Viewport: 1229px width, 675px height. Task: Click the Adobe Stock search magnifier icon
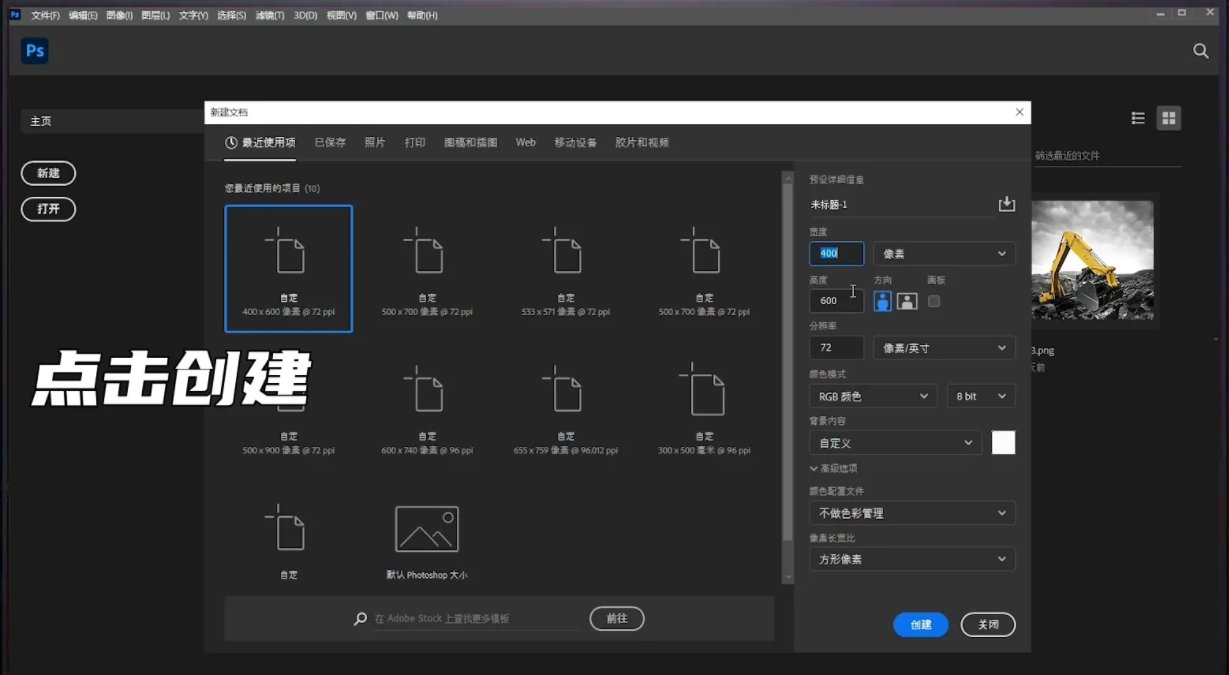(360, 618)
